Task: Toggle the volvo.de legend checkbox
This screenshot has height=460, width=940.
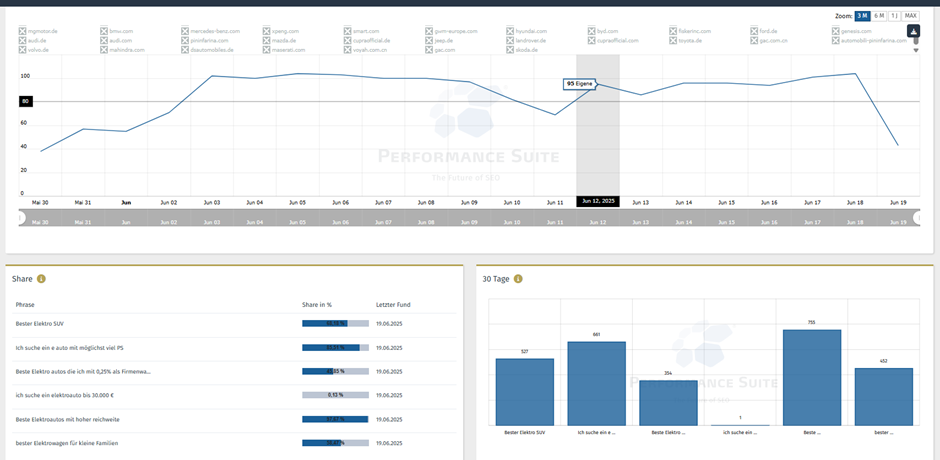Action: [x=22, y=50]
